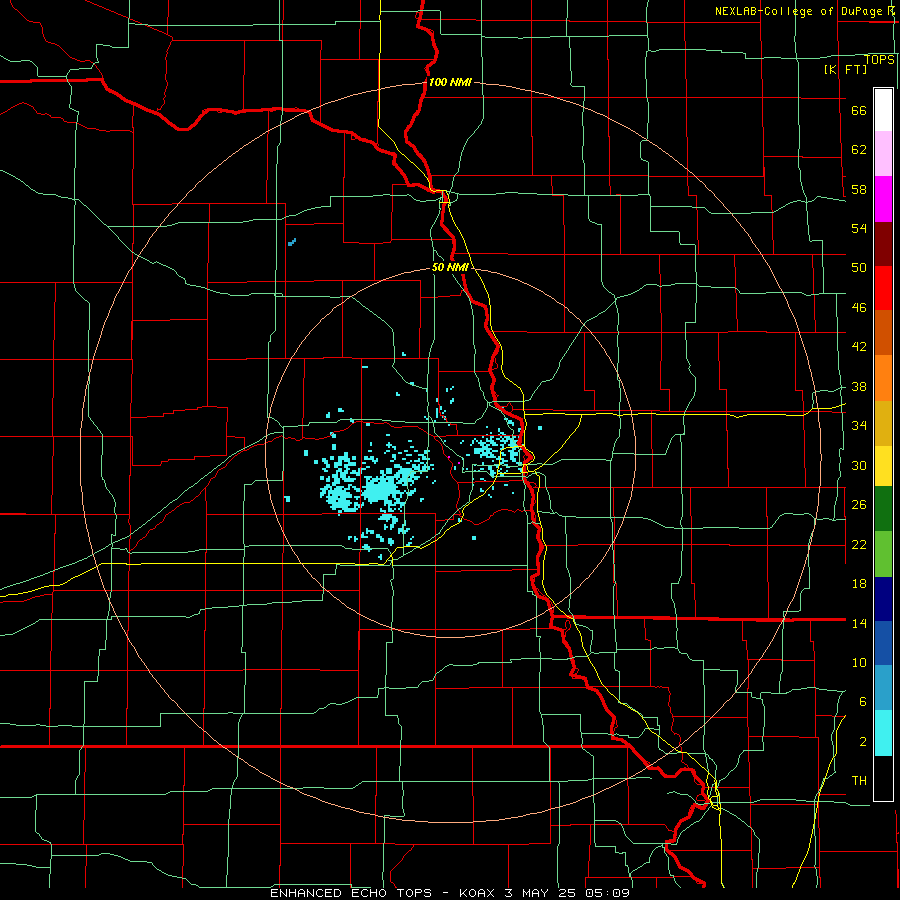Image resolution: width=900 pixels, height=900 pixels.
Task: Click the TH threshold legend label
Action: [x=859, y=780]
